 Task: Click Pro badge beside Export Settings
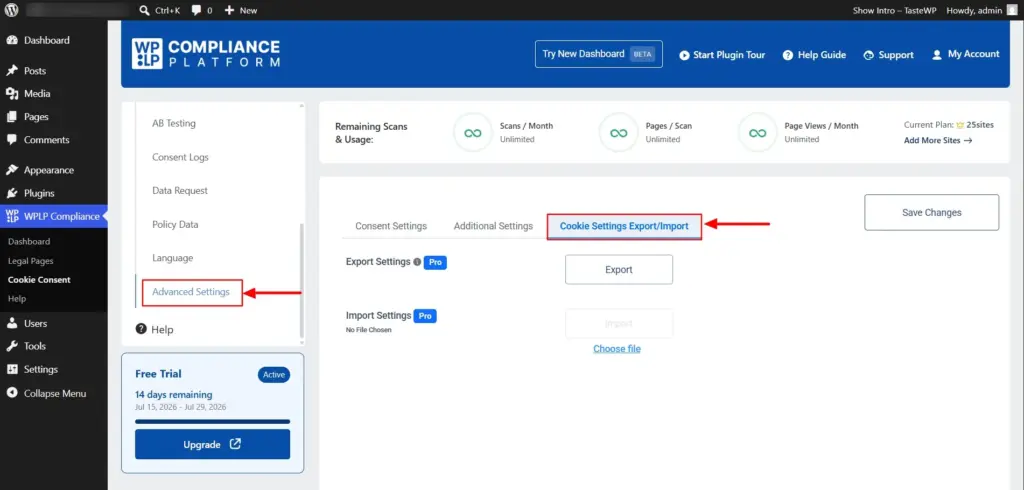pos(436,263)
